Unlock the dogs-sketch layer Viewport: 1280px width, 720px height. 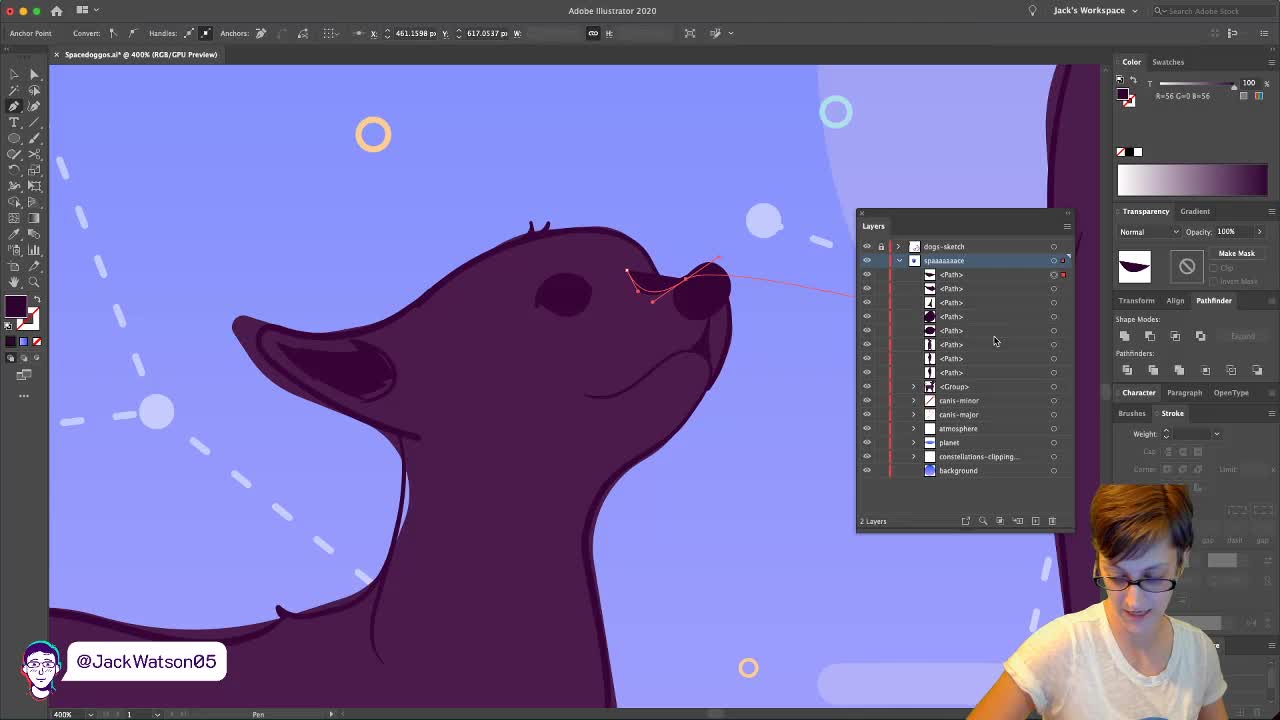pos(881,246)
